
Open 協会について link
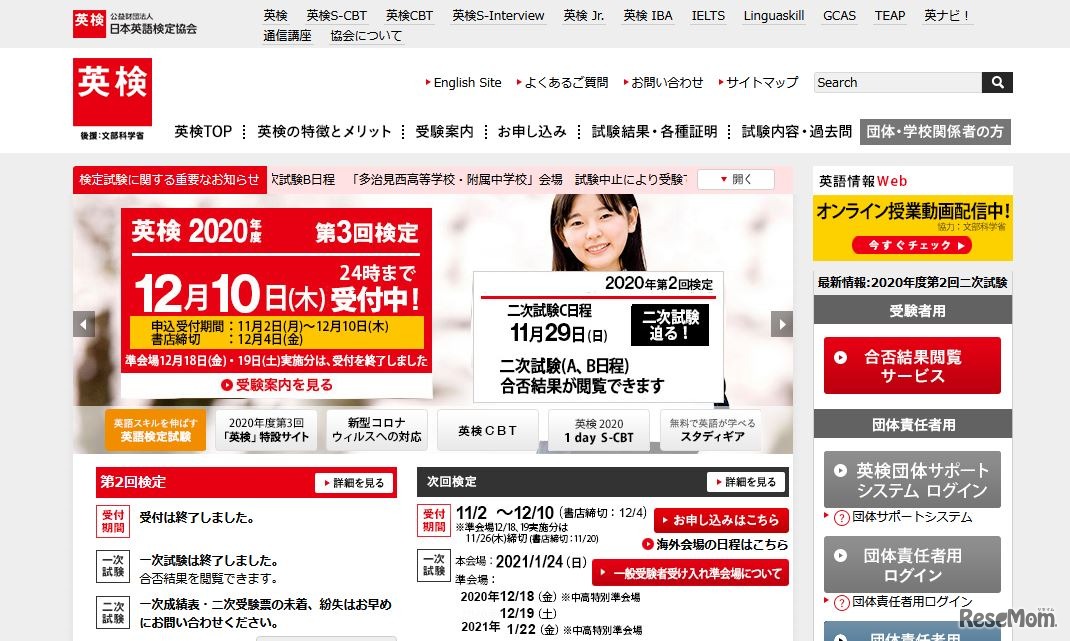pos(366,35)
